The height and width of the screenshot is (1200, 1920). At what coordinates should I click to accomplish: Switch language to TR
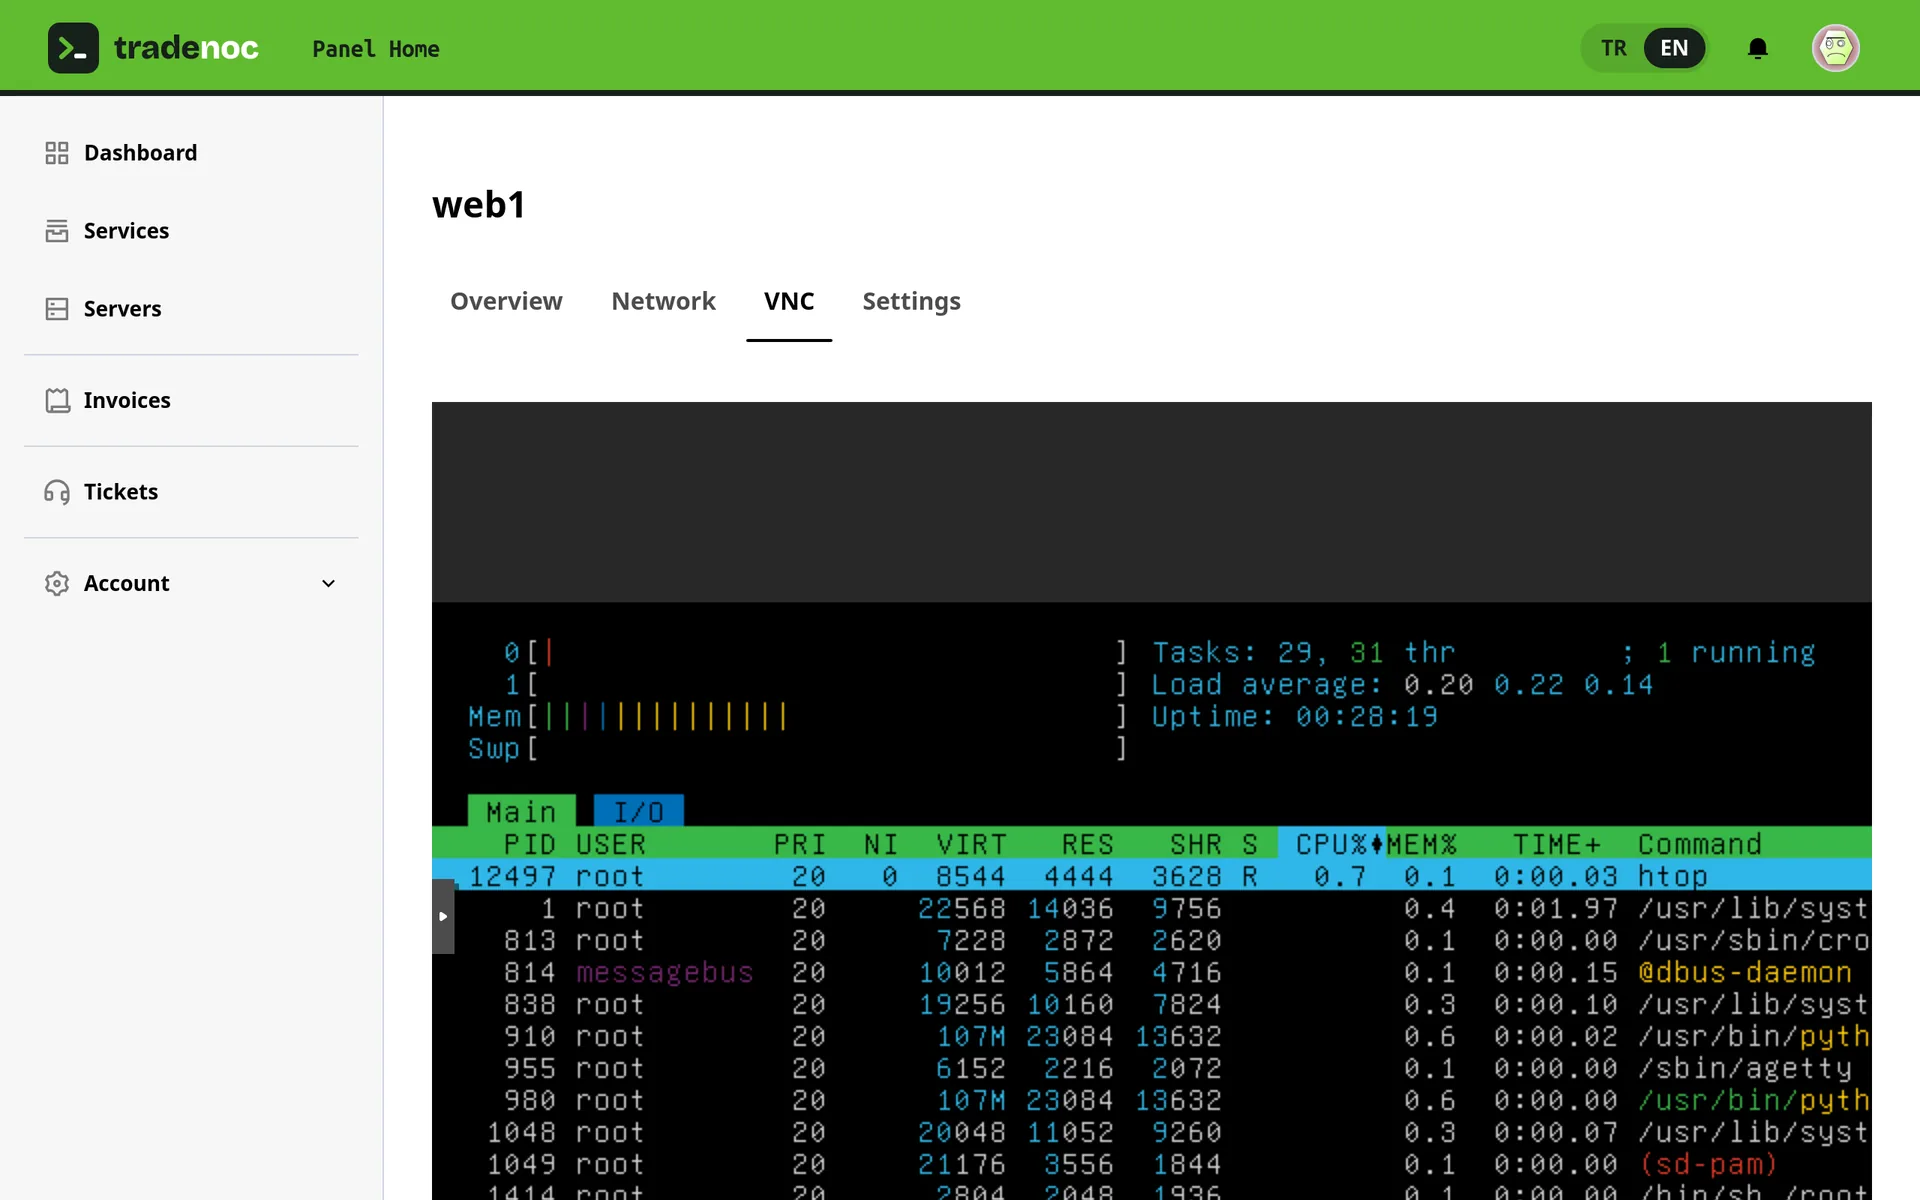click(x=1613, y=48)
